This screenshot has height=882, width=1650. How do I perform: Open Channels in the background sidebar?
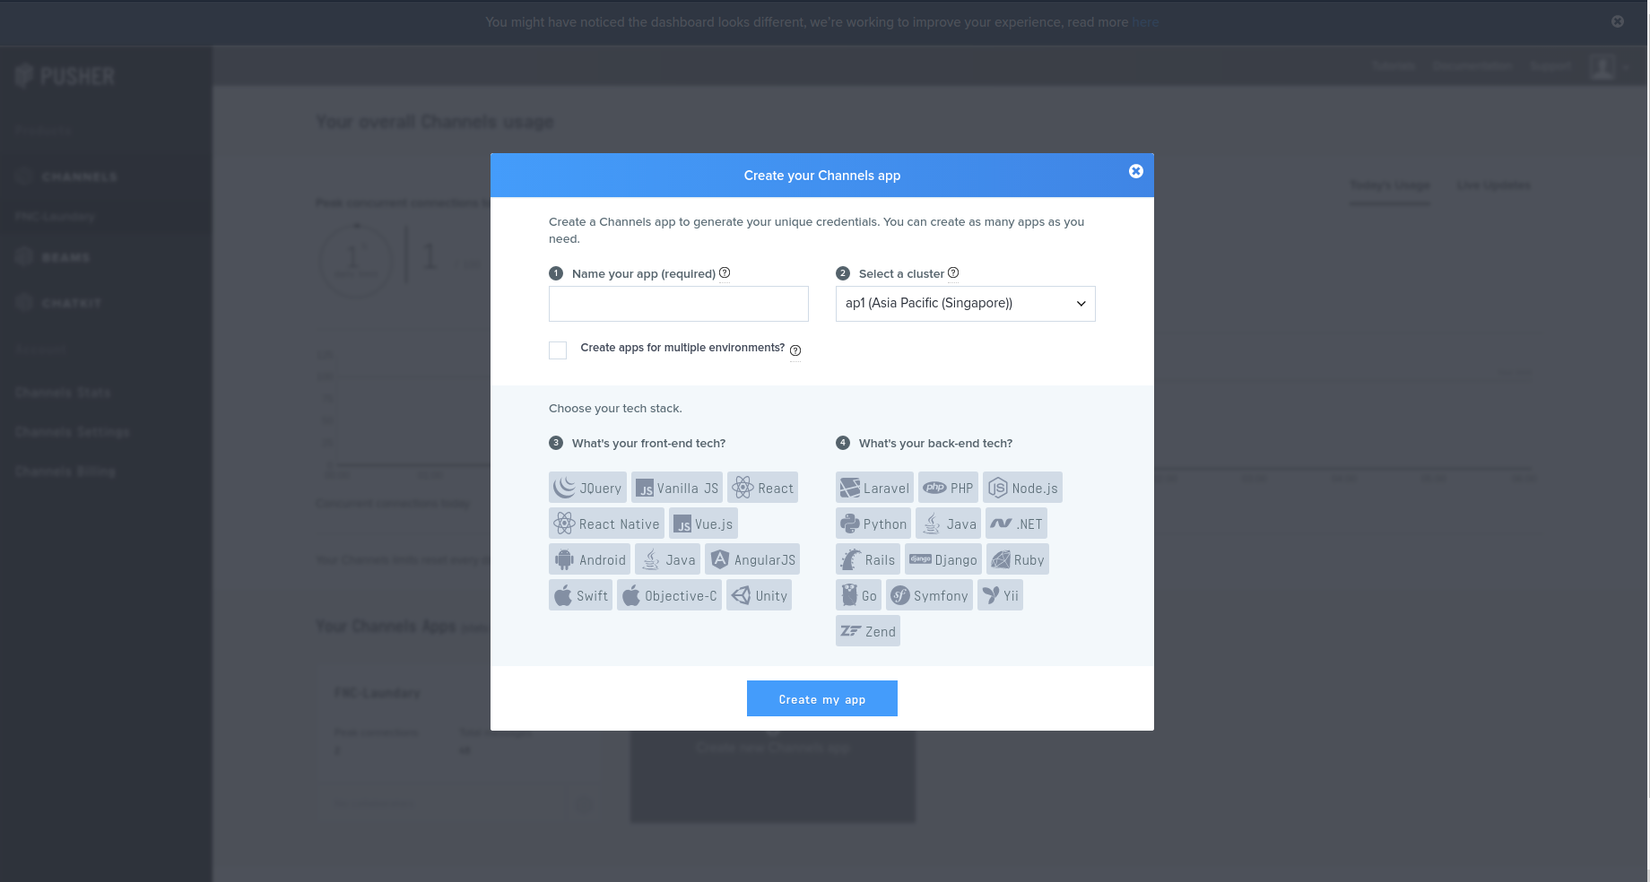[68, 177]
